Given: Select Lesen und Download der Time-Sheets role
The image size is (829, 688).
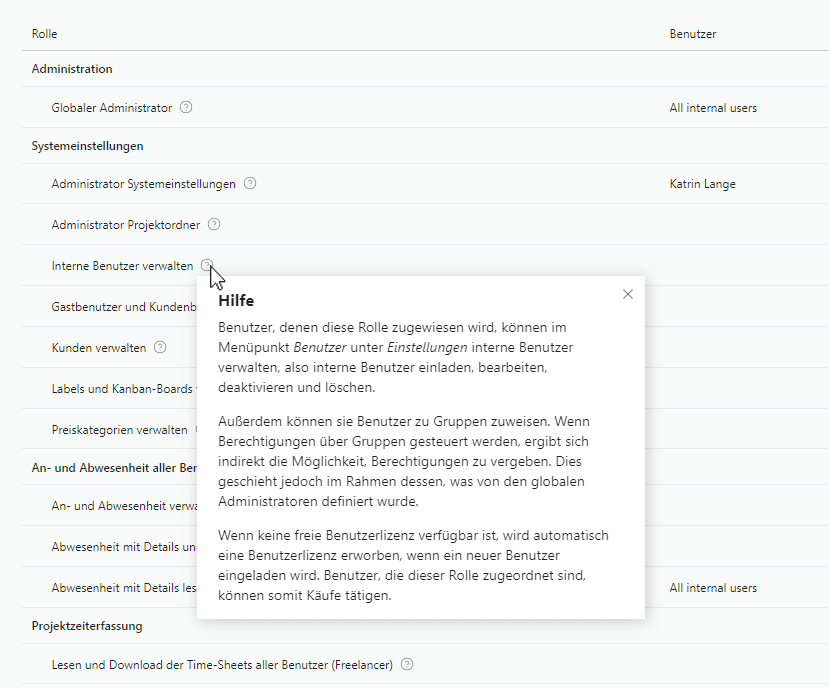Looking at the screenshot, I should pyautogui.click(x=221, y=664).
